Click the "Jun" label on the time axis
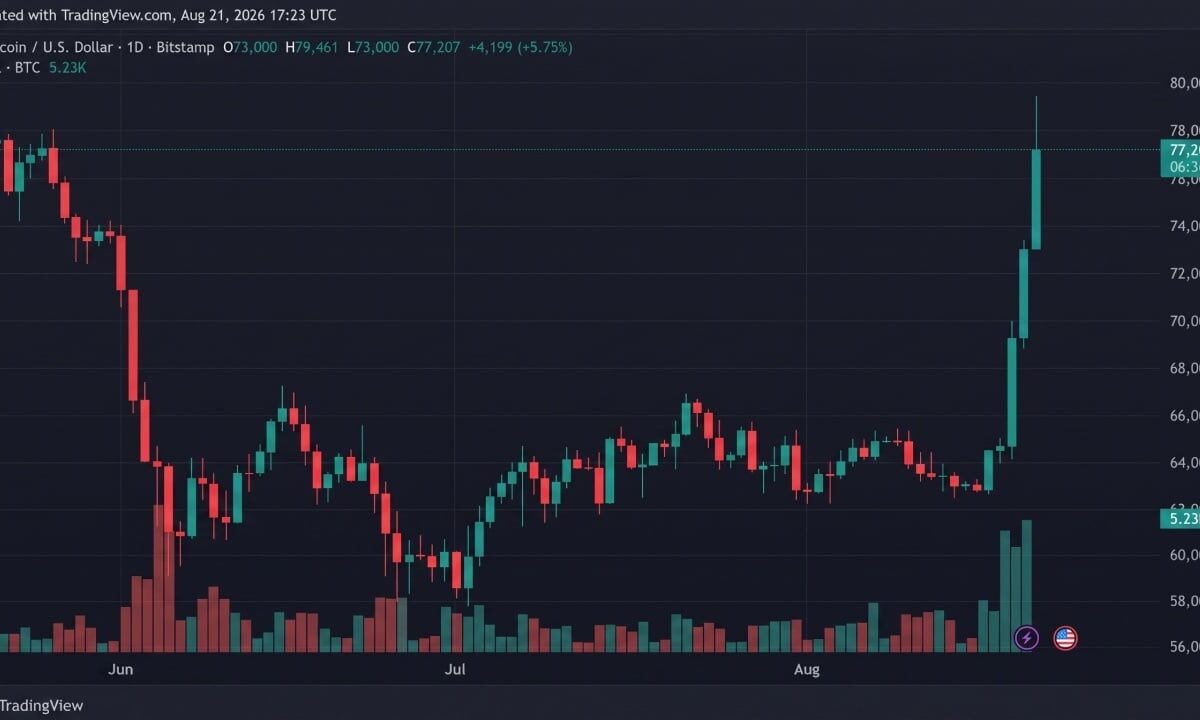Image resolution: width=1200 pixels, height=720 pixels. (121, 670)
